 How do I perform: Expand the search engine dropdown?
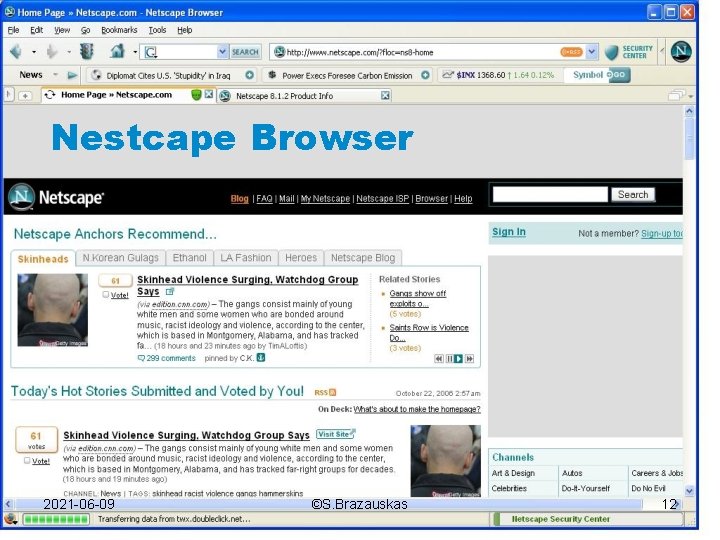point(222,51)
